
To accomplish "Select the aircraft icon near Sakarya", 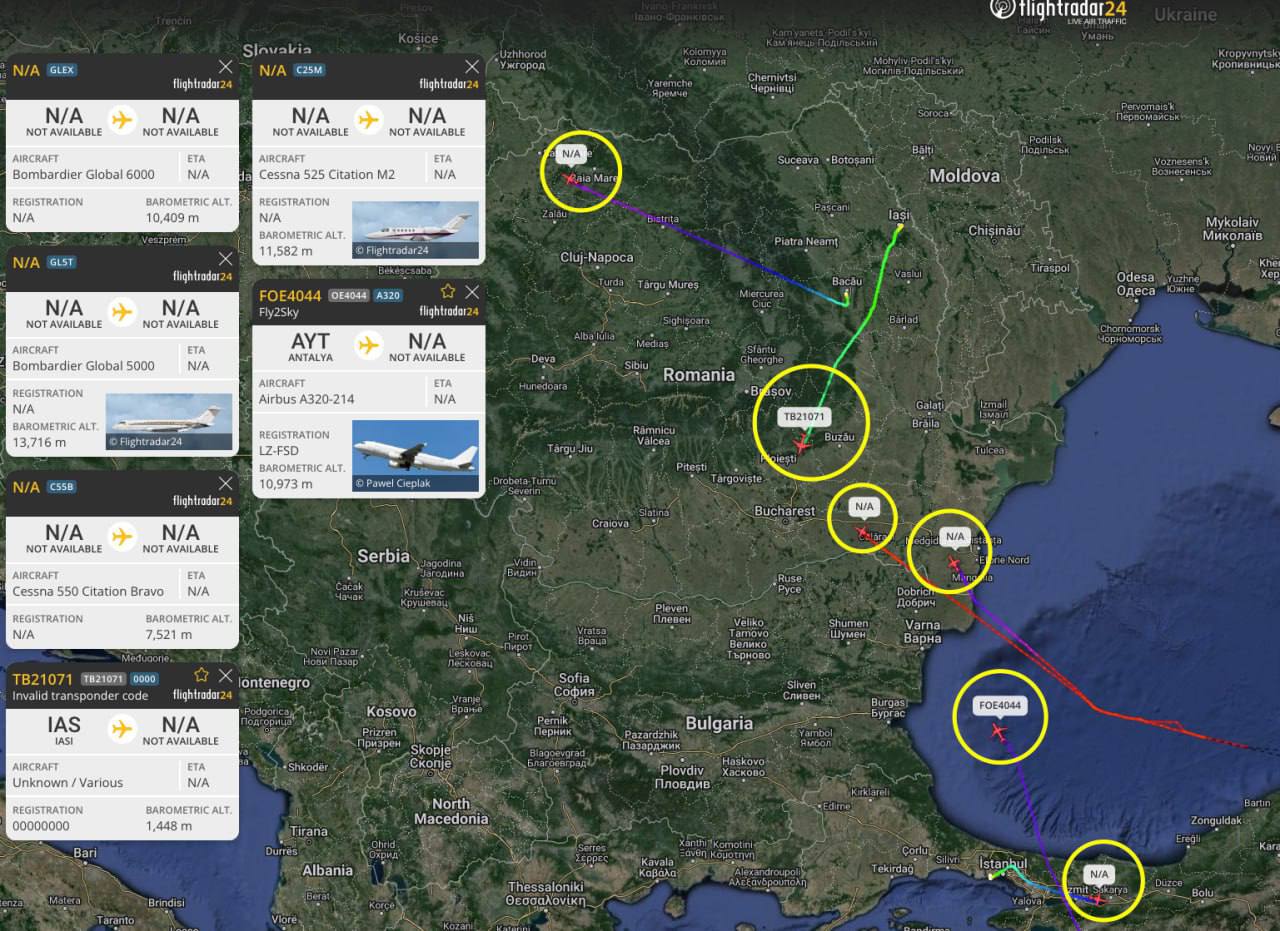I will point(1099,899).
